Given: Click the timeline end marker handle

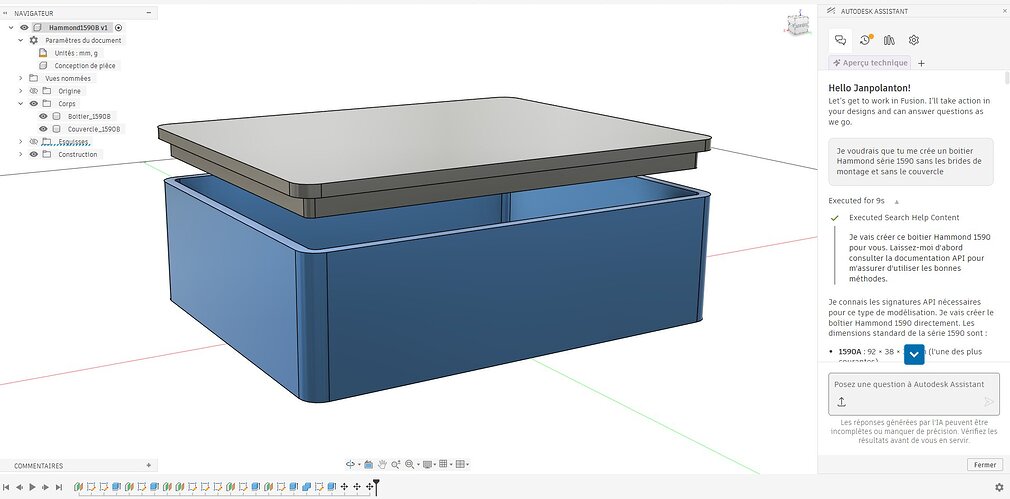Looking at the screenshot, I should coord(377,485).
